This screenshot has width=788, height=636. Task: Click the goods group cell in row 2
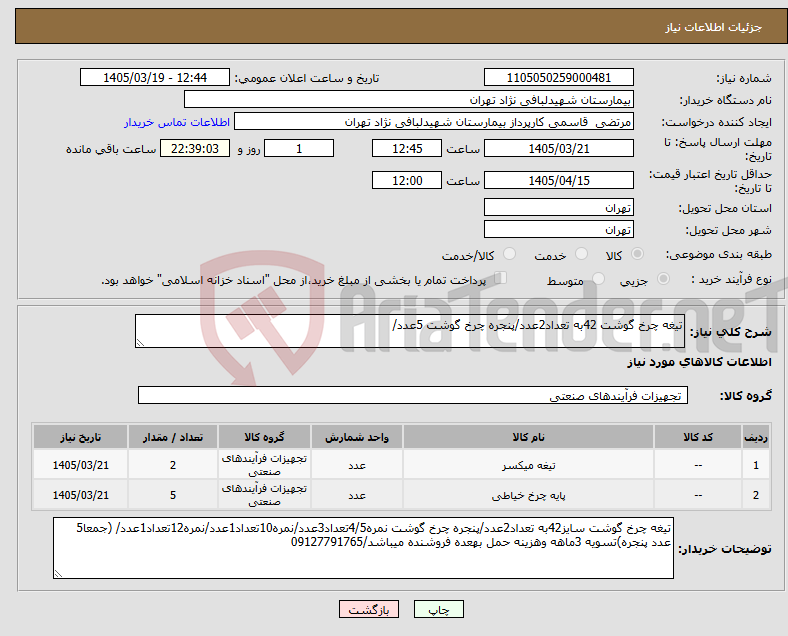pyautogui.click(x=264, y=495)
